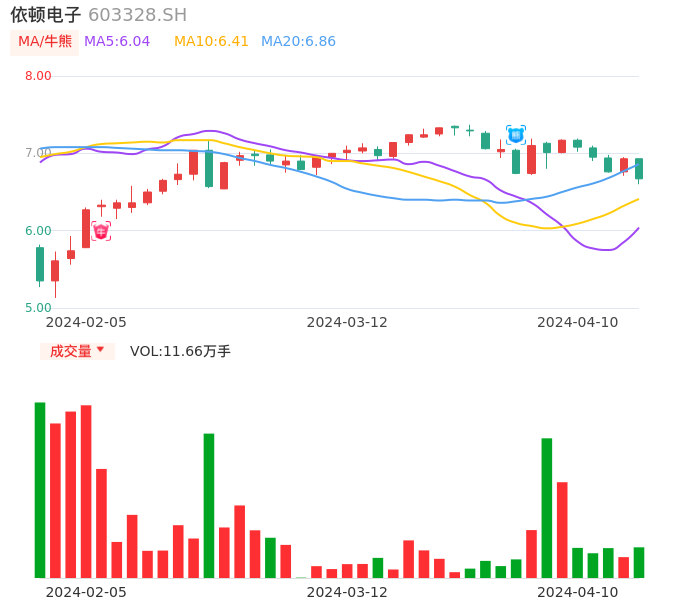Click the blue event marker icon near the price peak
This screenshot has height=606, width=686.
[516, 134]
